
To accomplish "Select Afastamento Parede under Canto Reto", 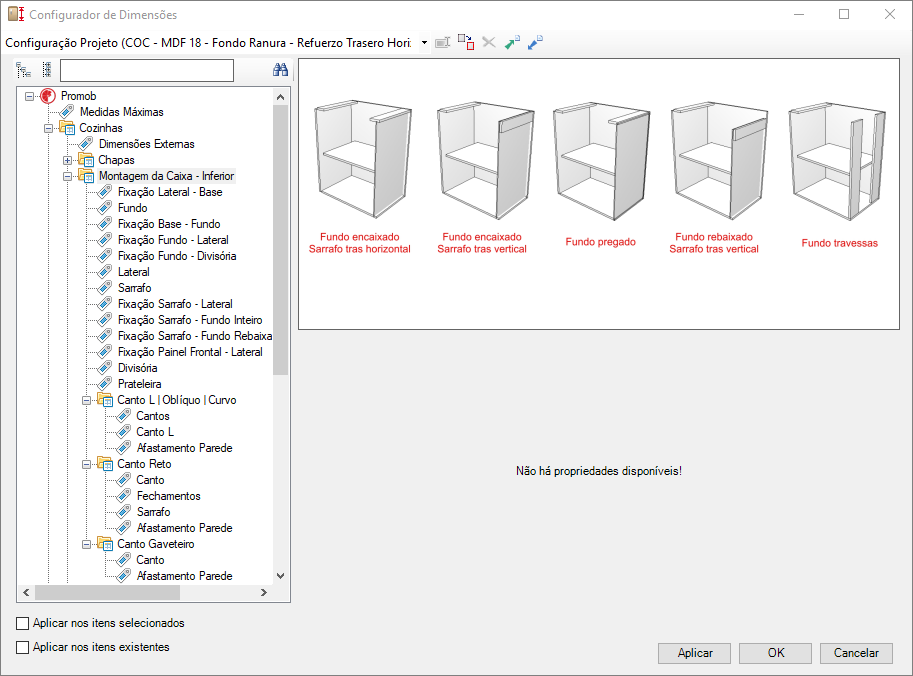I will pos(184,528).
